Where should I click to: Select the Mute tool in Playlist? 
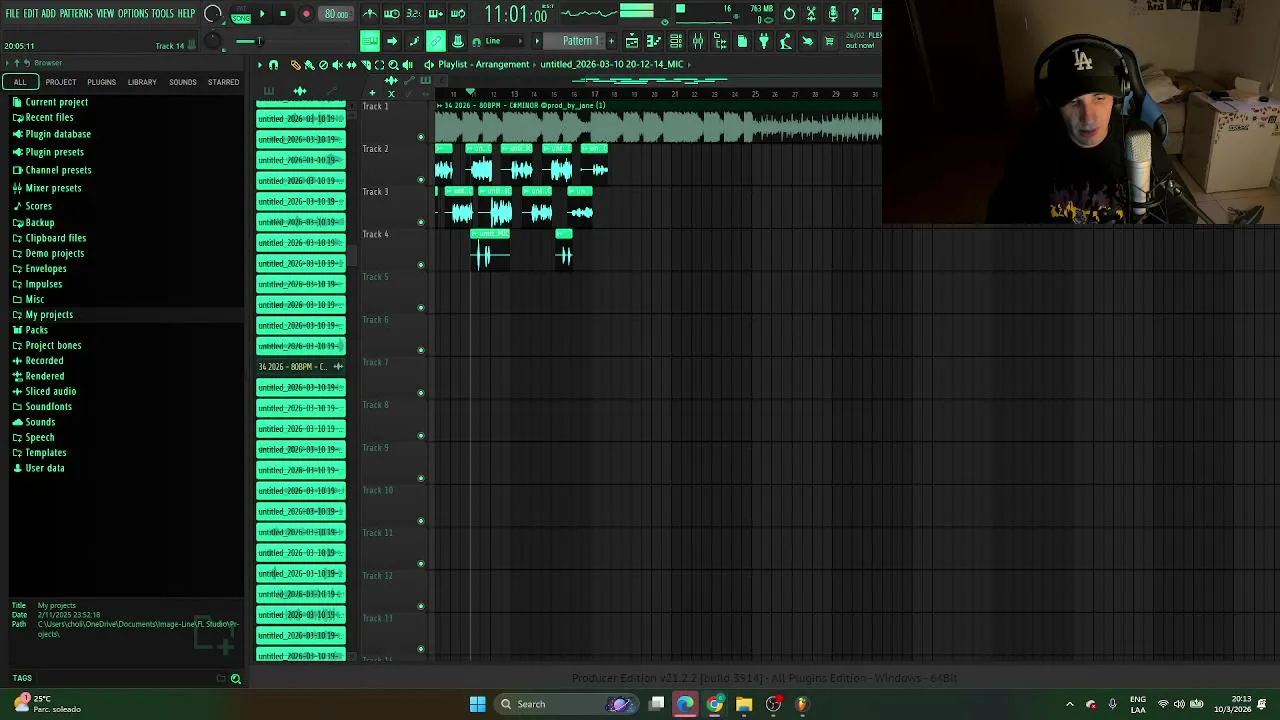(337, 64)
